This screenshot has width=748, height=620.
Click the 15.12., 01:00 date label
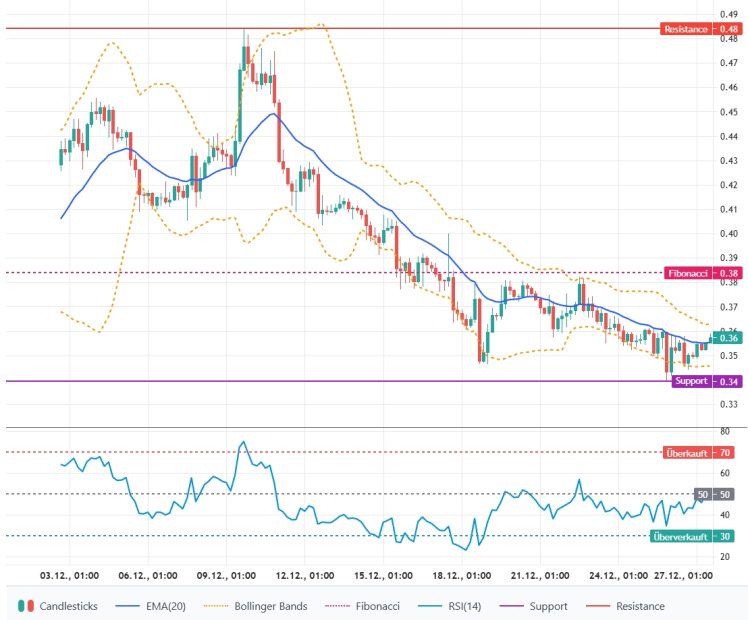tap(385, 576)
